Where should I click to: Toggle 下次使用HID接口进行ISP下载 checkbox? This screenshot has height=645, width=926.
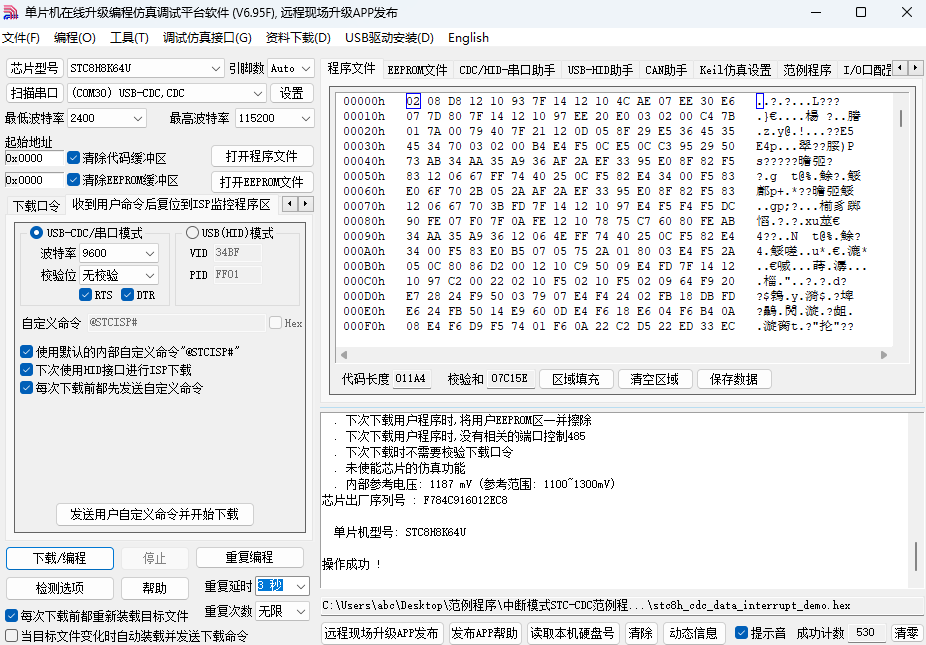(26, 370)
